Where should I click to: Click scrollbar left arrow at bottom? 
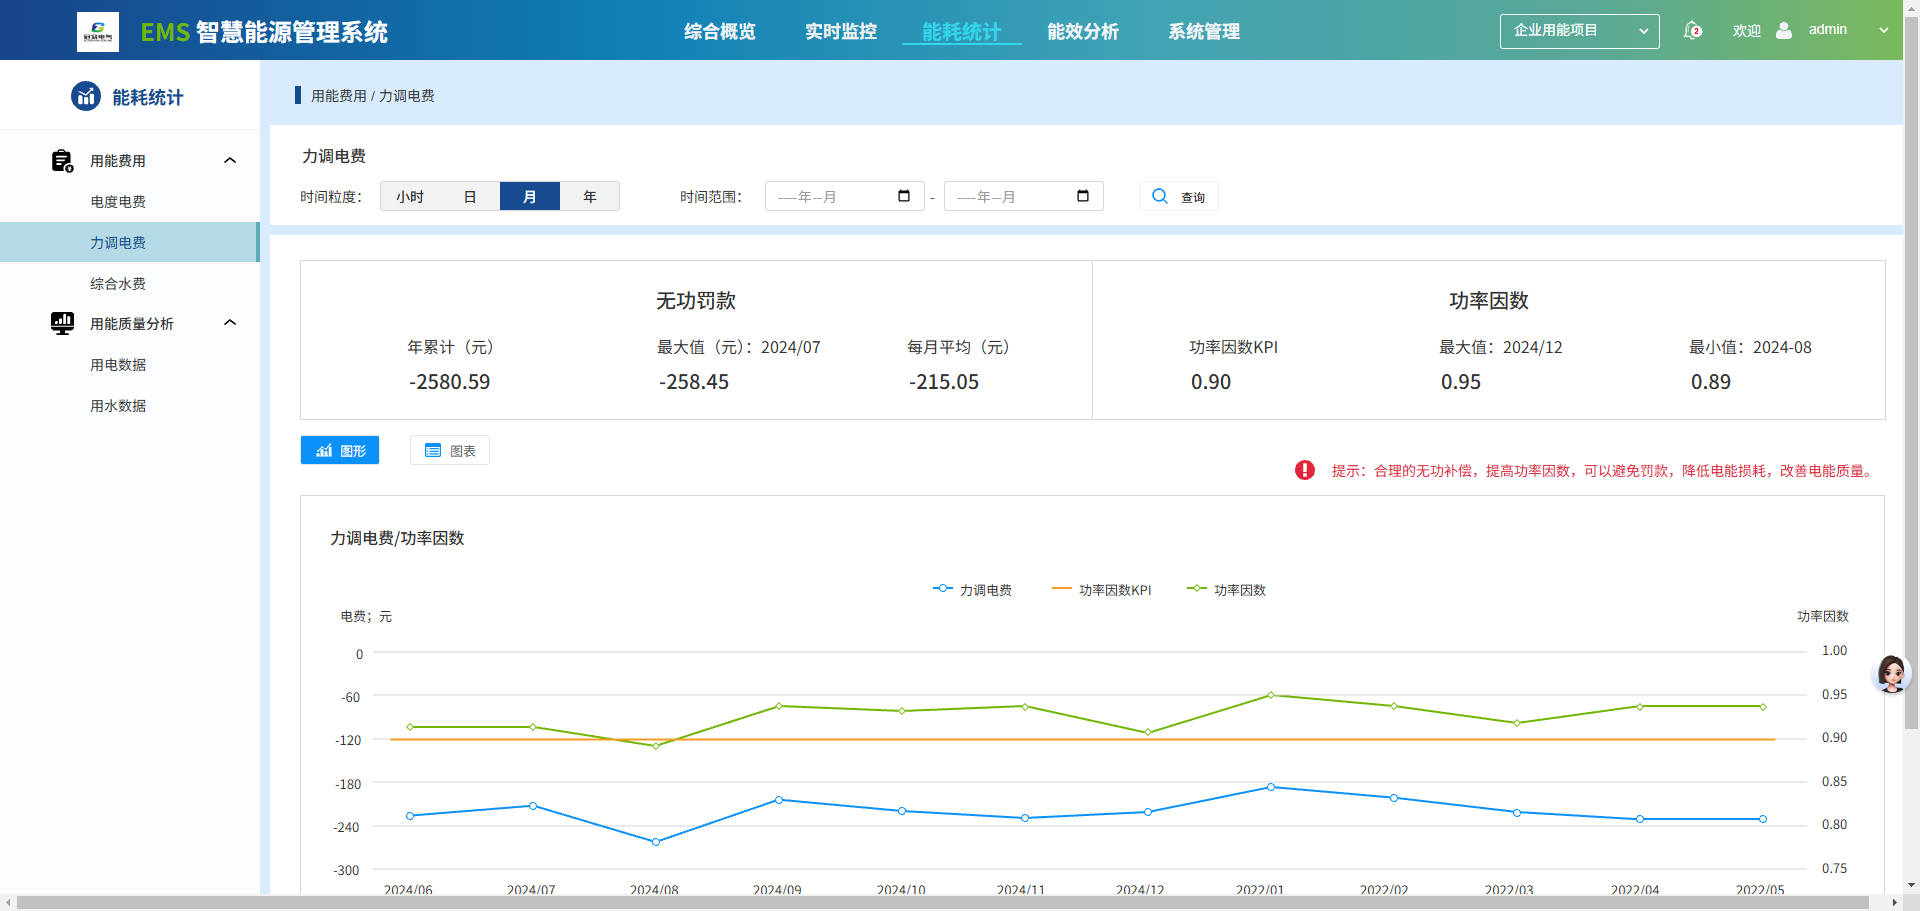click(x=8, y=903)
